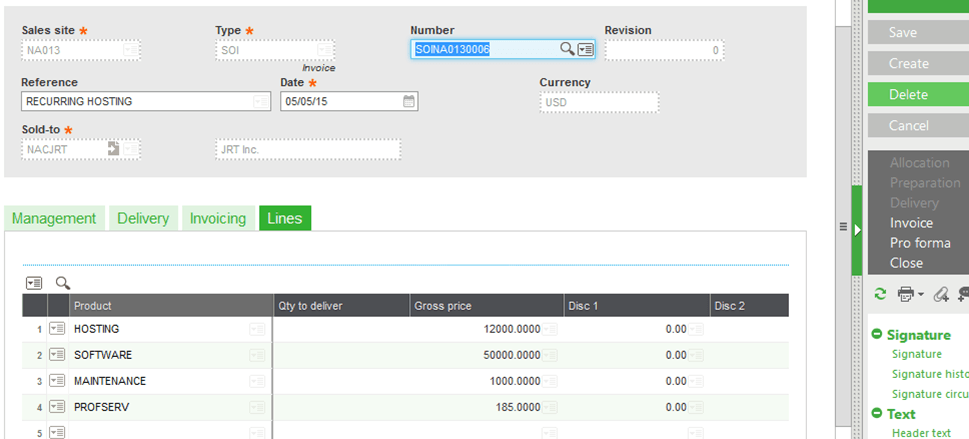Collapse the Signature section
969x439 pixels.
tap(877, 335)
